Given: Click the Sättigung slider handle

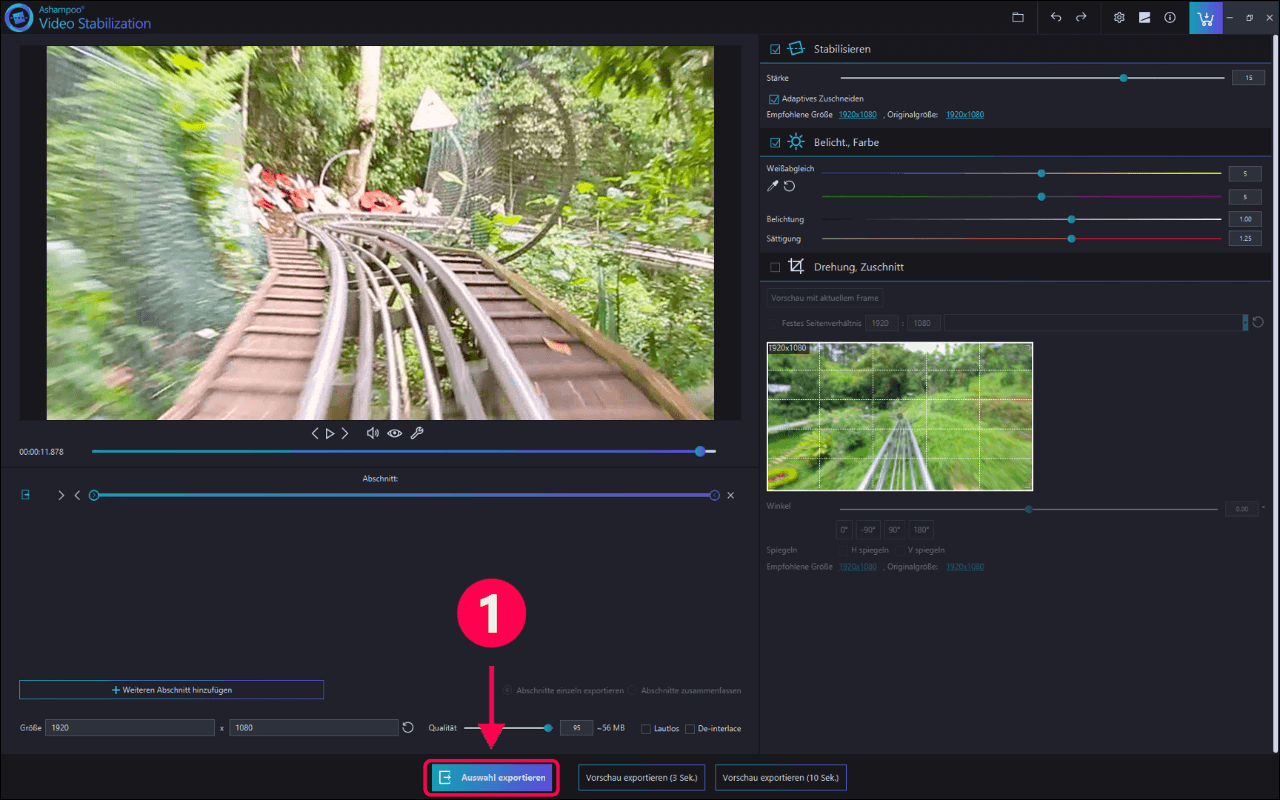Looking at the screenshot, I should tap(1071, 239).
